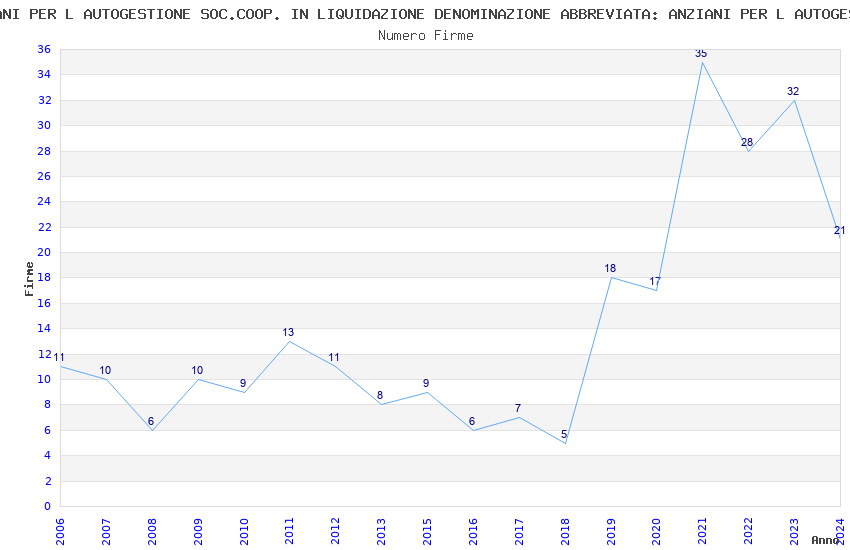Image resolution: width=850 pixels, height=550 pixels.
Task: Select the 2020 data point labeled 17
Action: (x=655, y=281)
